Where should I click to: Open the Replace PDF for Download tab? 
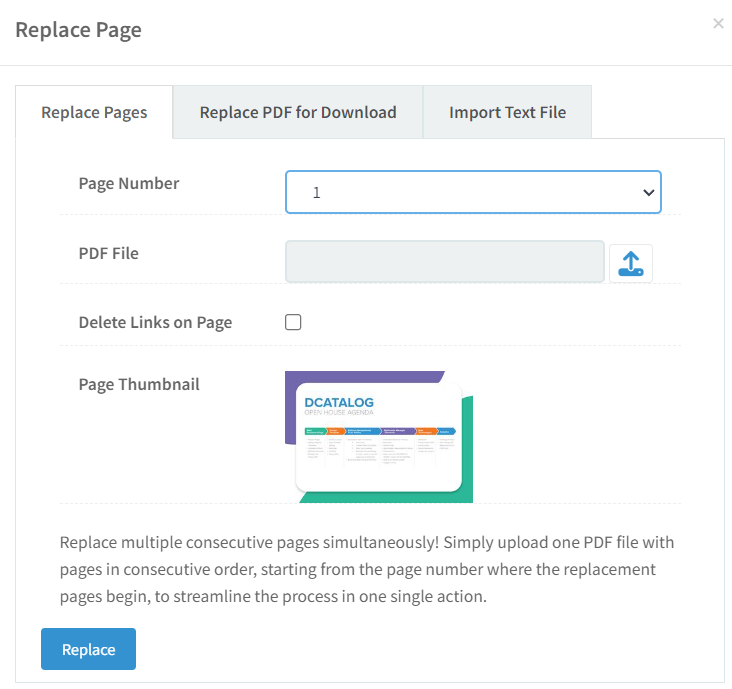[298, 112]
